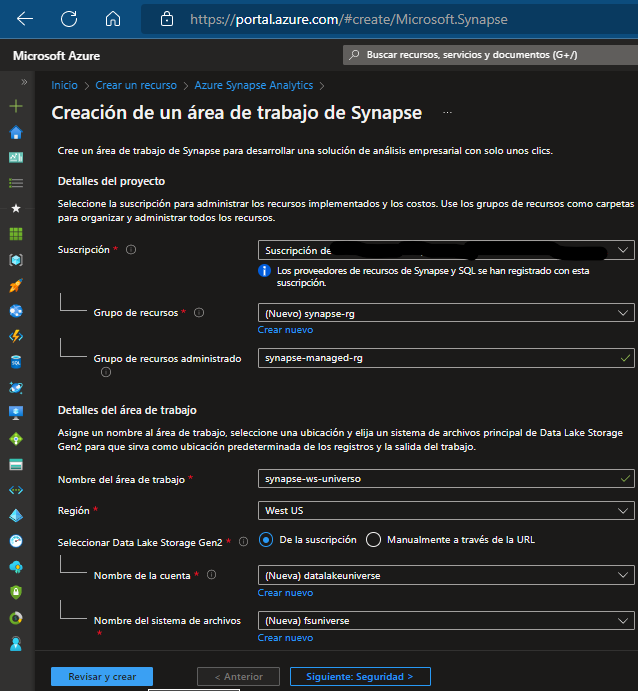This screenshot has width=638, height=691.
Task: Open Quickstart Center rocket icon
Action: point(16,286)
